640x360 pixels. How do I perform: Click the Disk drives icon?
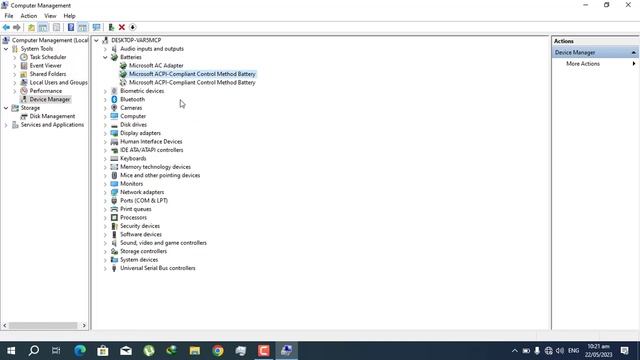click(x=114, y=125)
